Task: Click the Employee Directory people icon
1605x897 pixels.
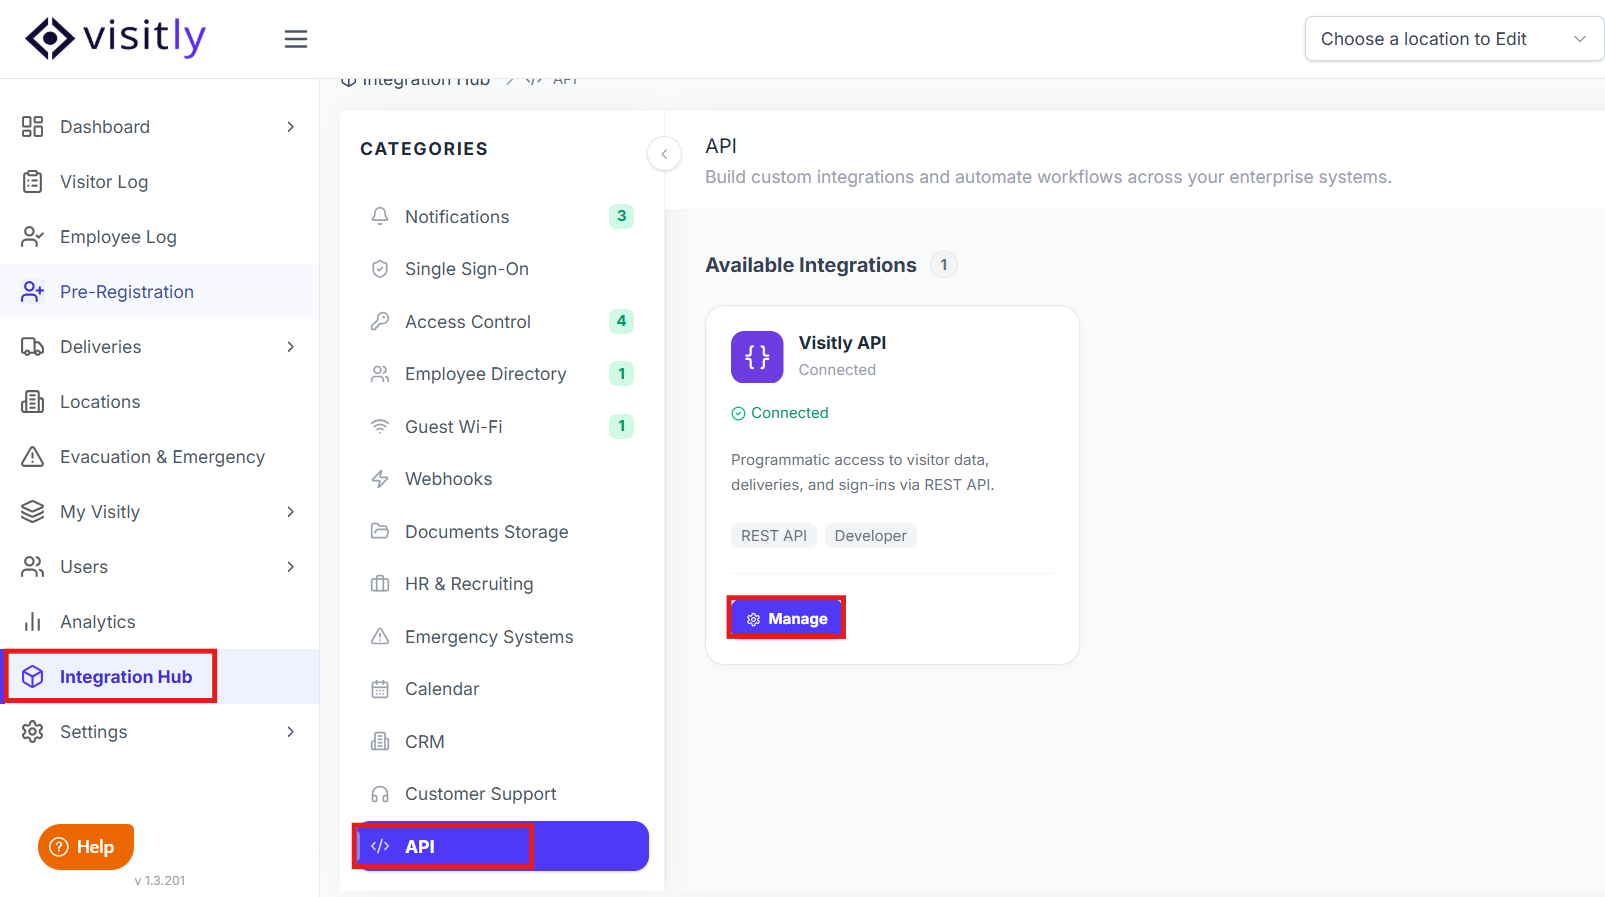Action: [380, 374]
